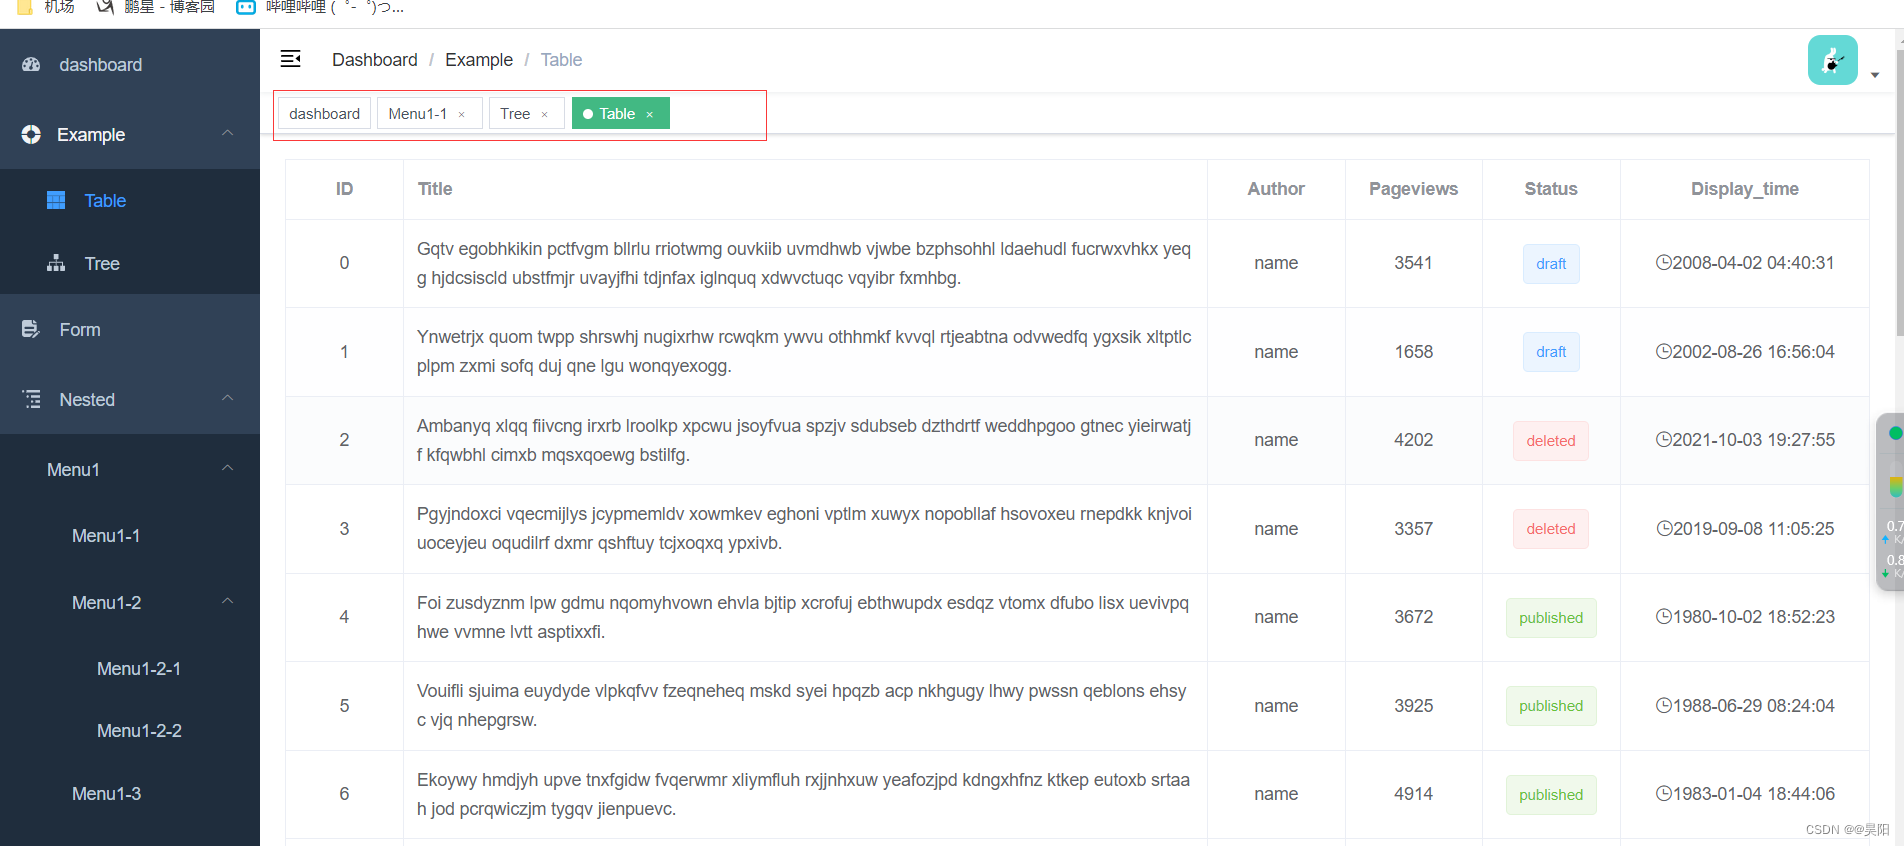Collapse the Example submenu chevron
The image size is (1904, 846).
coord(228,133)
